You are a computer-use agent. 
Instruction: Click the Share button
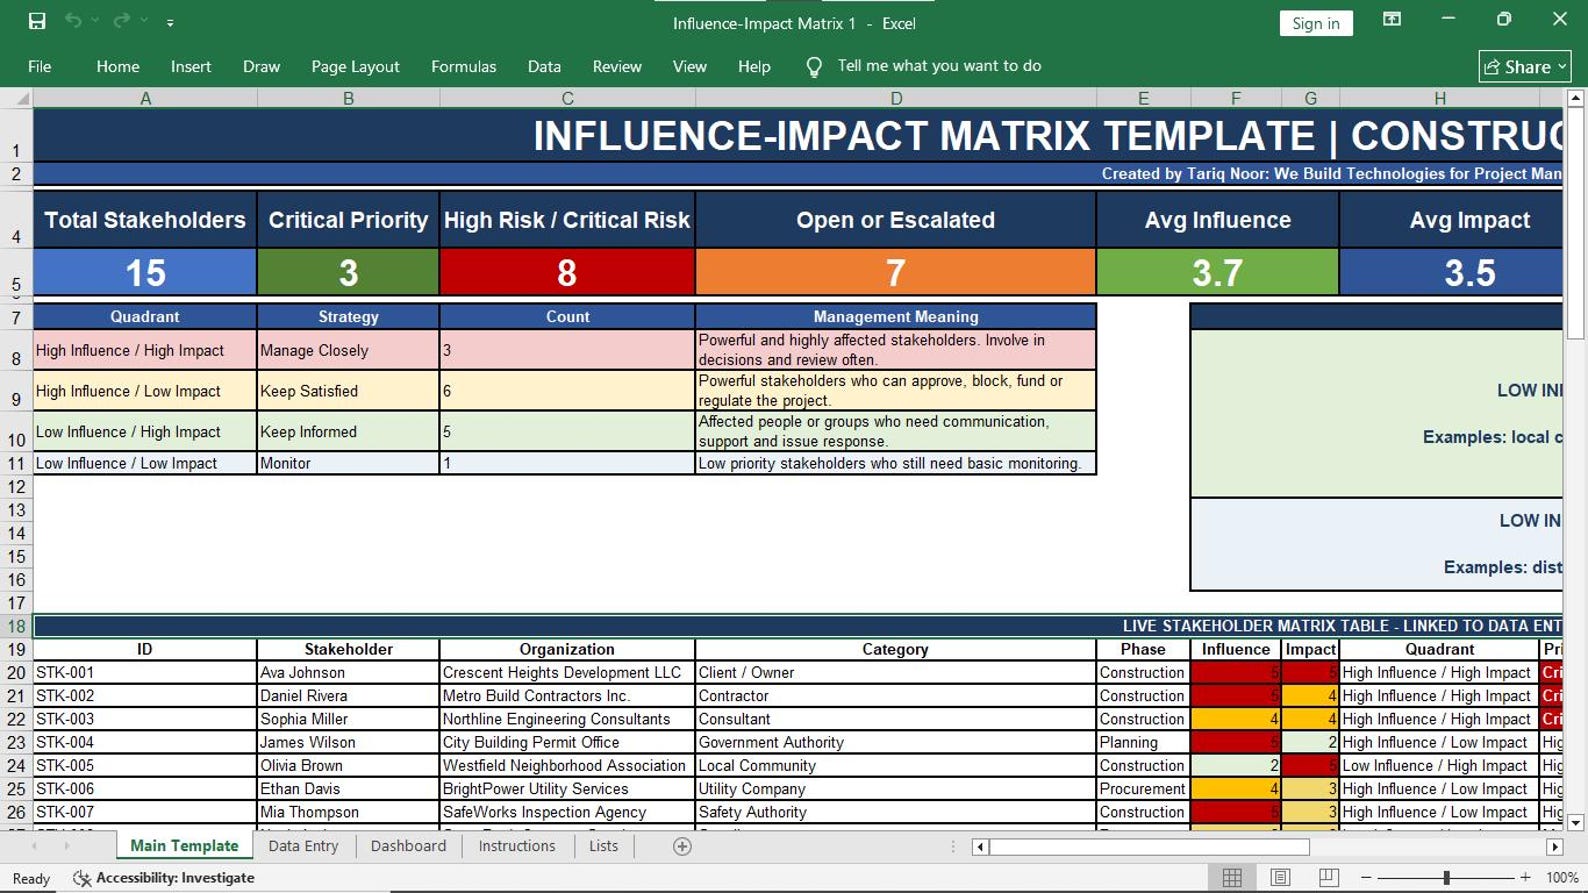click(1524, 67)
